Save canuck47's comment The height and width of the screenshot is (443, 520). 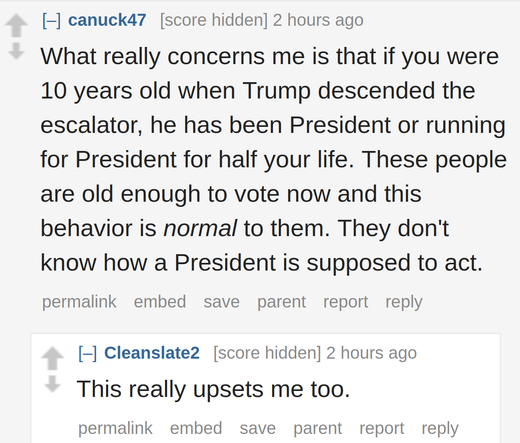pyautogui.click(x=221, y=302)
